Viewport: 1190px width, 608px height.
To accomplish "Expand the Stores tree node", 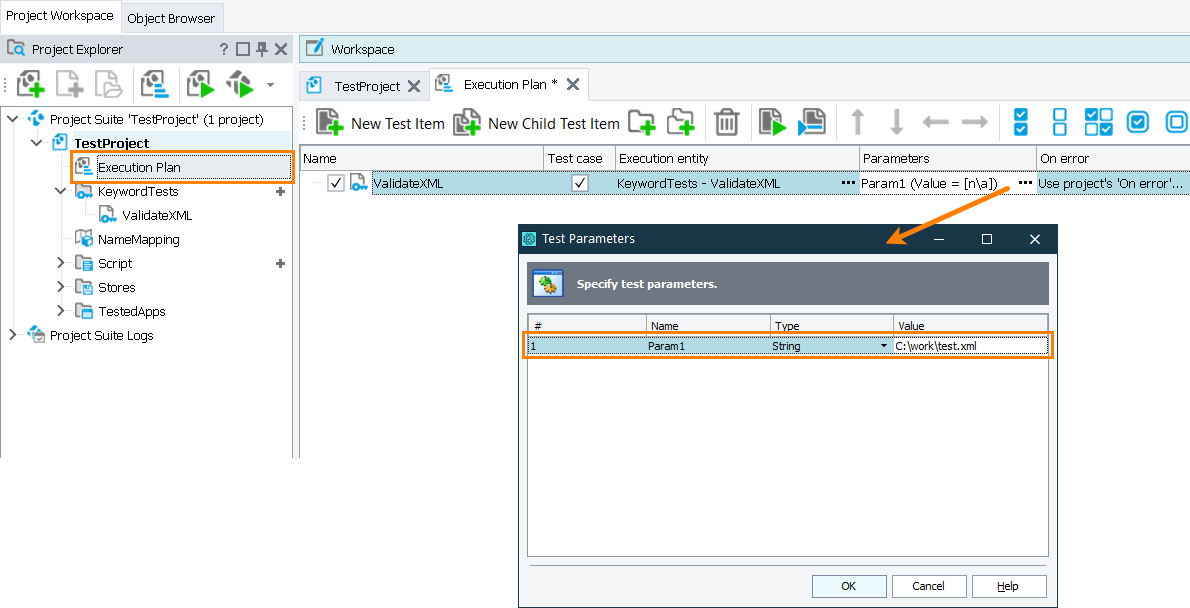I will 61,287.
